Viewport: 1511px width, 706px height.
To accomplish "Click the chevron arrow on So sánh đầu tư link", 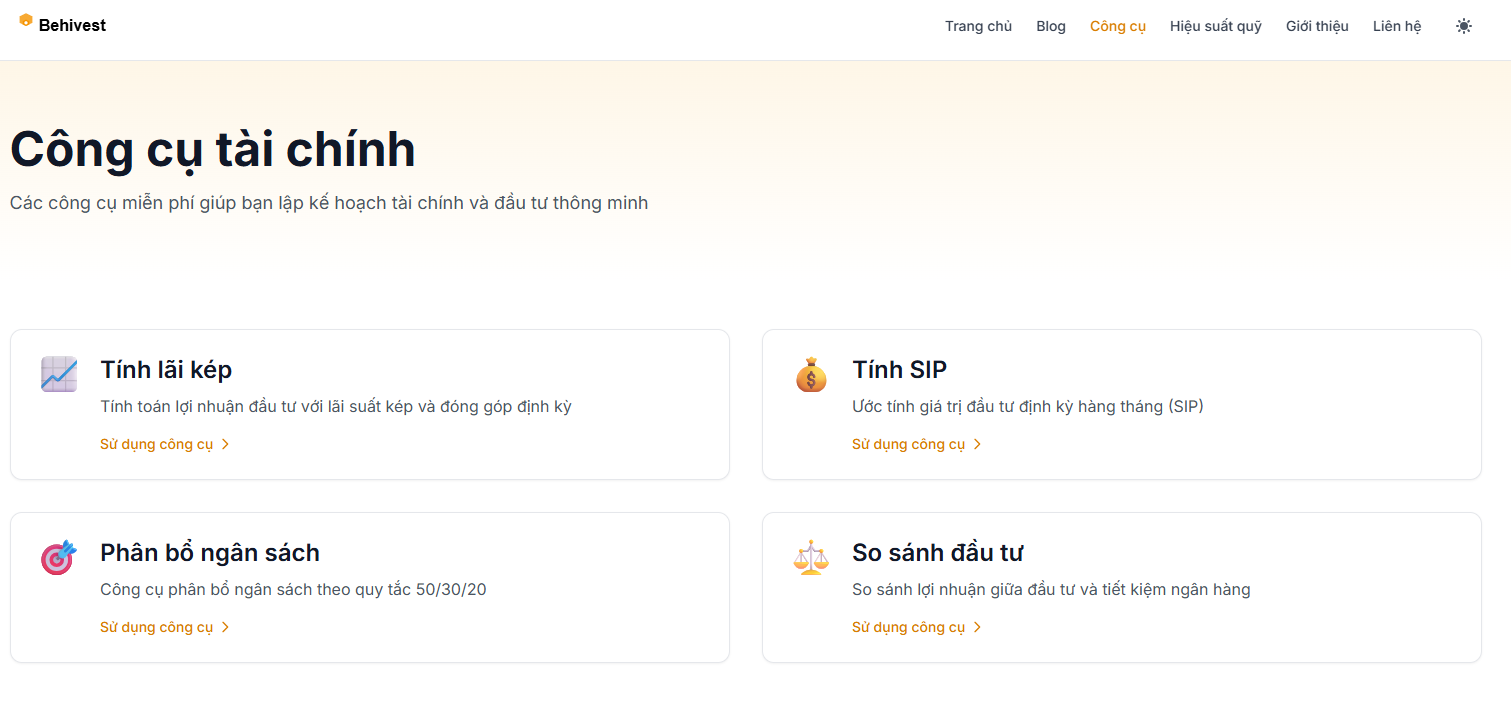I will 977,627.
